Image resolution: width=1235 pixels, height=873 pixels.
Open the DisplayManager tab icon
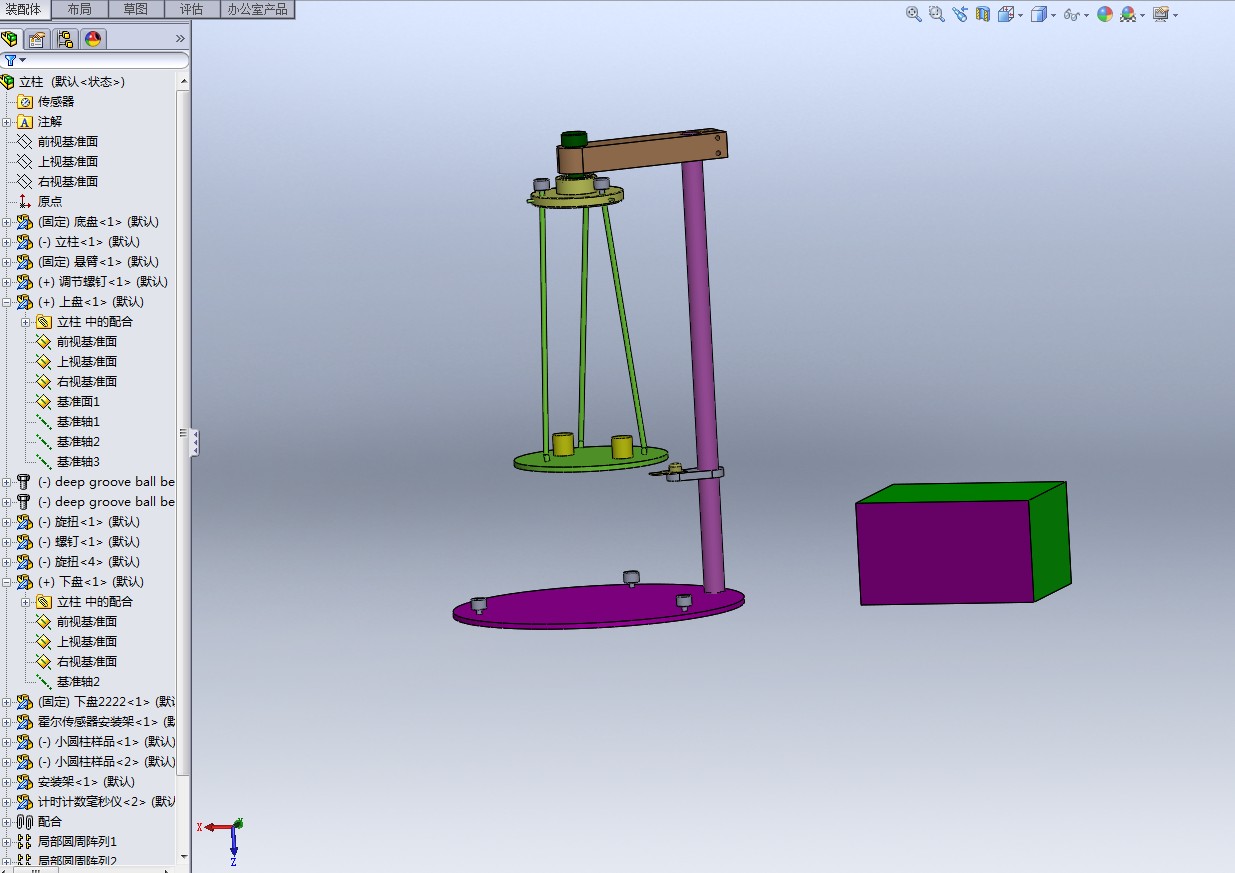pyautogui.click(x=93, y=39)
